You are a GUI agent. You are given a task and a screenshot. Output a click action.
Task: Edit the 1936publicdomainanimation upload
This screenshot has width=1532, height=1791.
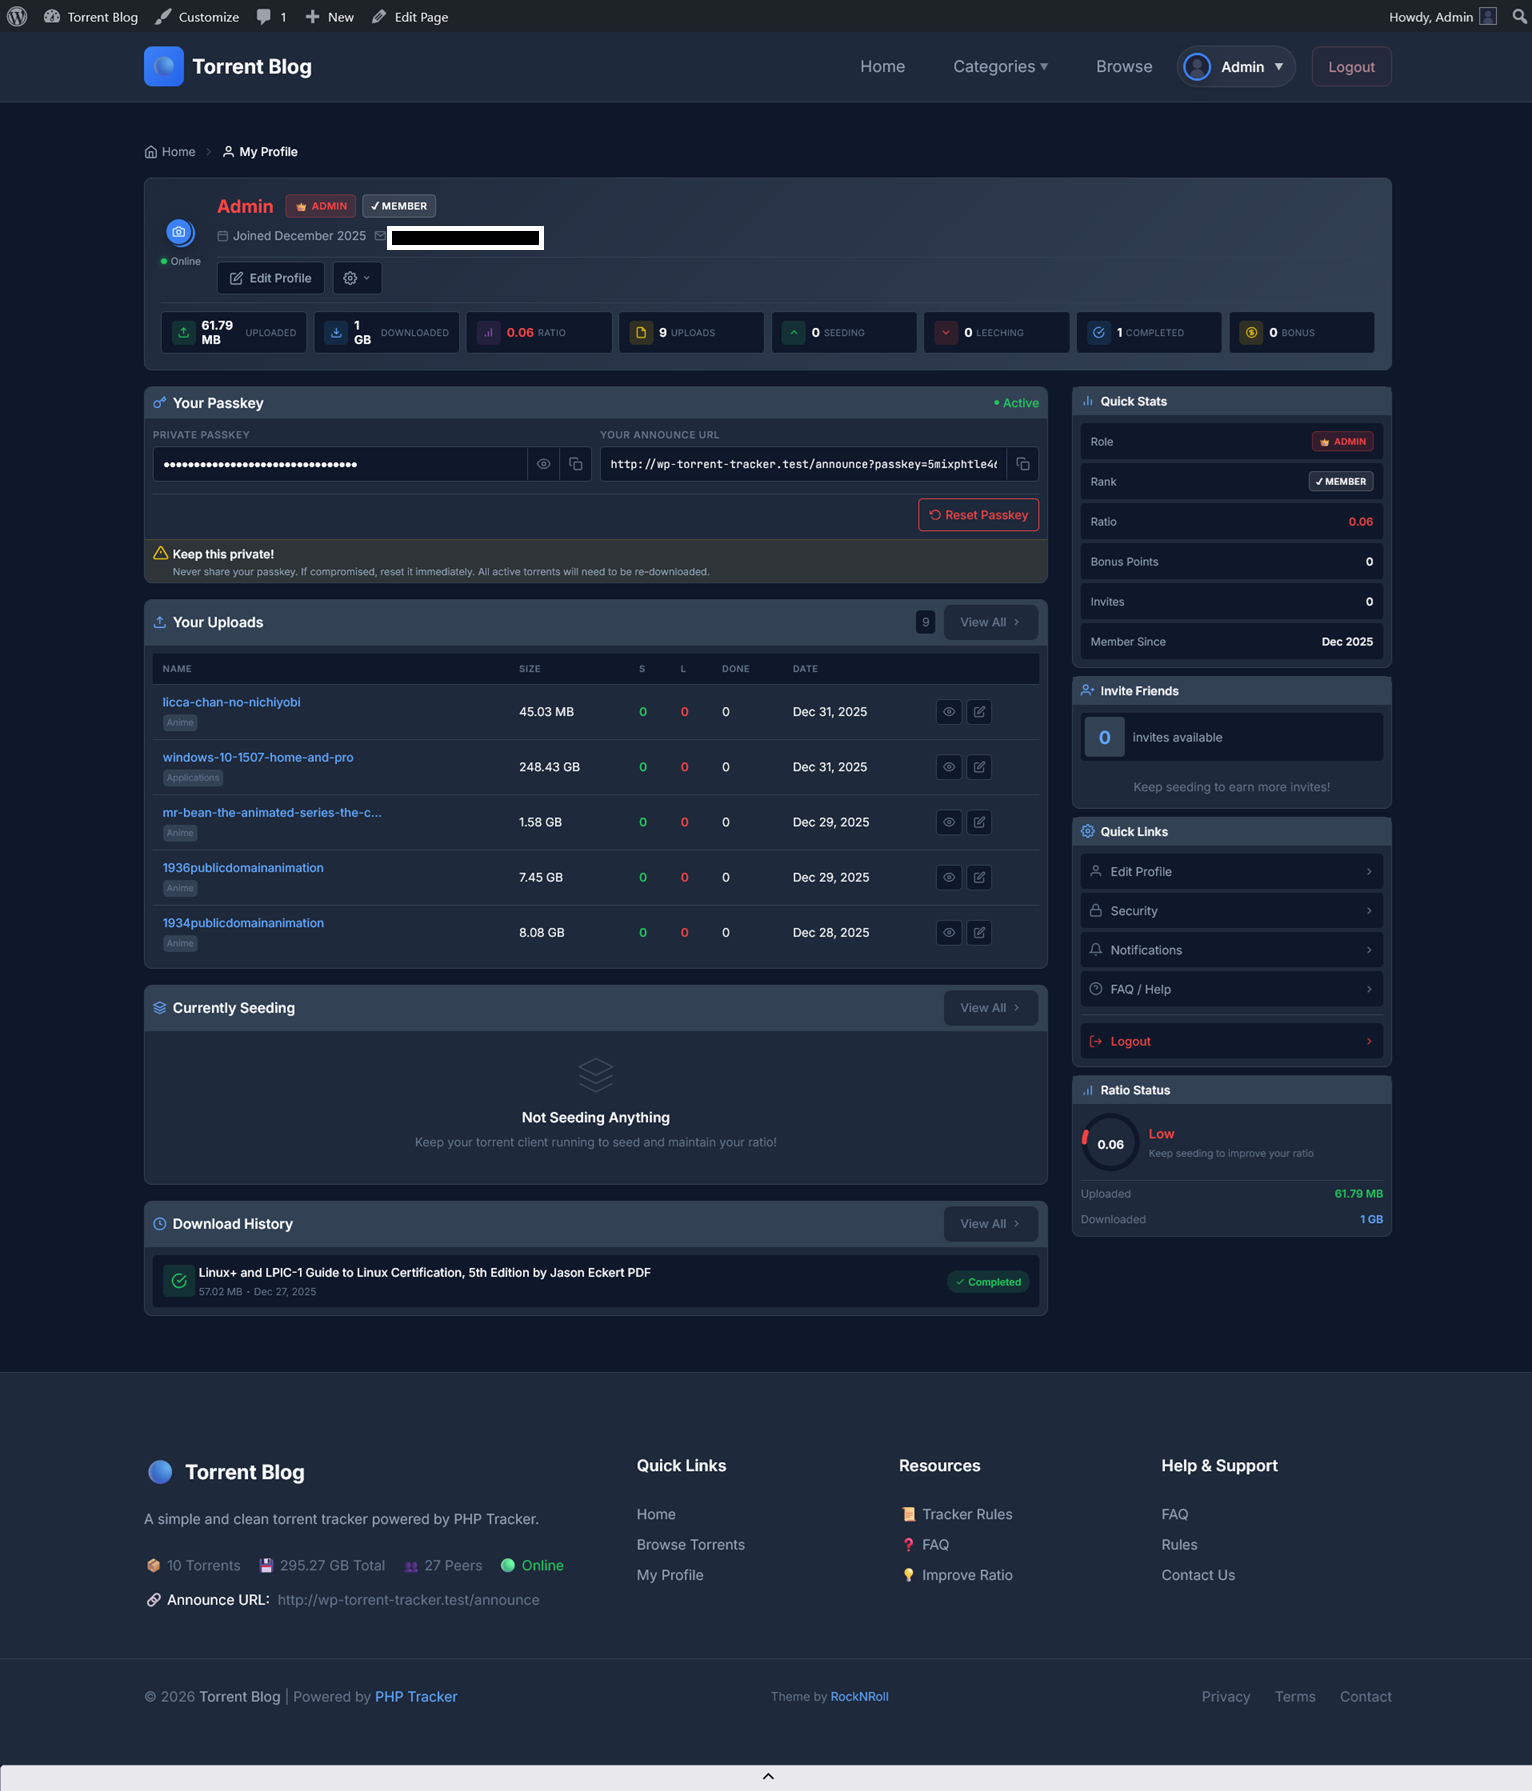click(980, 877)
